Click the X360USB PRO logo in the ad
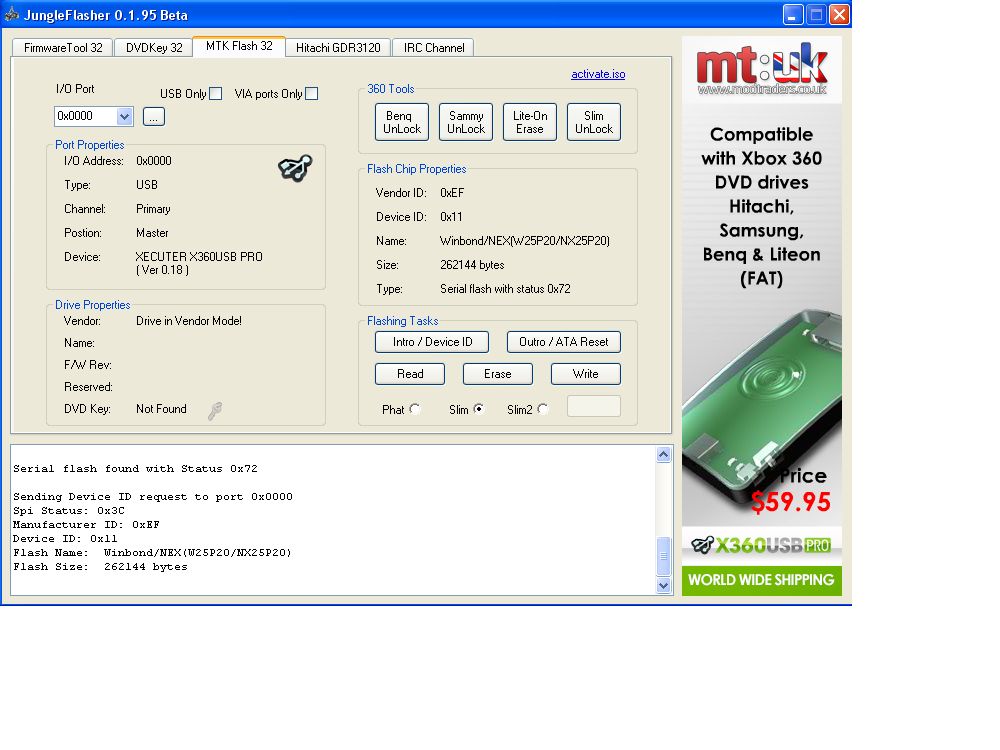 [761, 545]
